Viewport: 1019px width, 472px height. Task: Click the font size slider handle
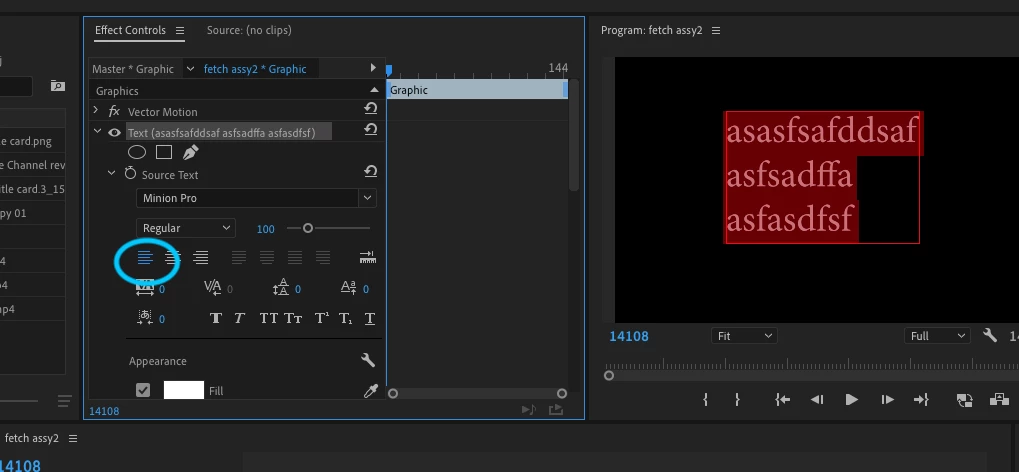tap(308, 228)
